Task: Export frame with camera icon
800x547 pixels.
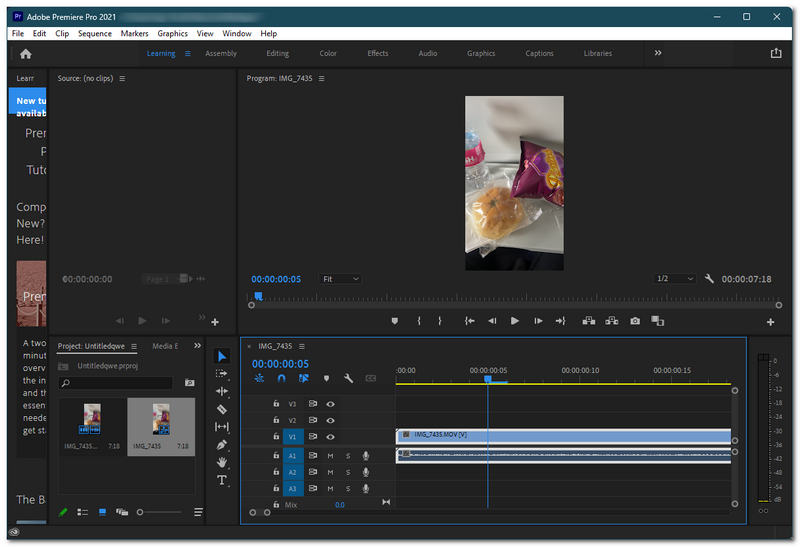Action: pyautogui.click(x=635, y=321)
